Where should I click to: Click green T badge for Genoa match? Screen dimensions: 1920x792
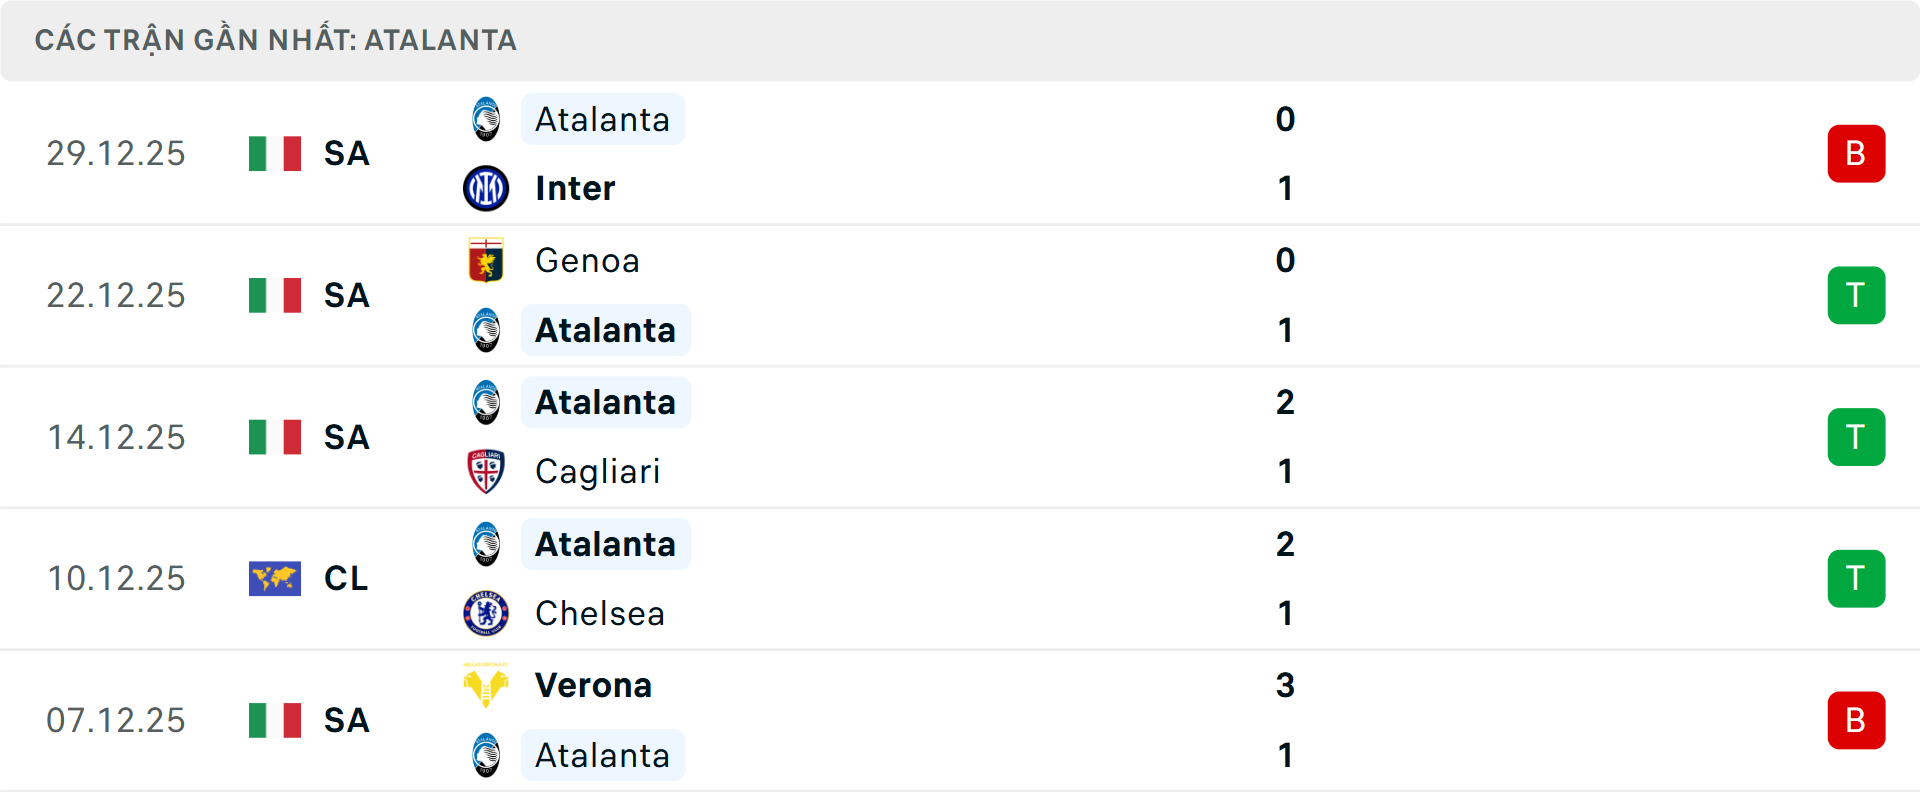pyautogui.click(x=1856, y=295)
